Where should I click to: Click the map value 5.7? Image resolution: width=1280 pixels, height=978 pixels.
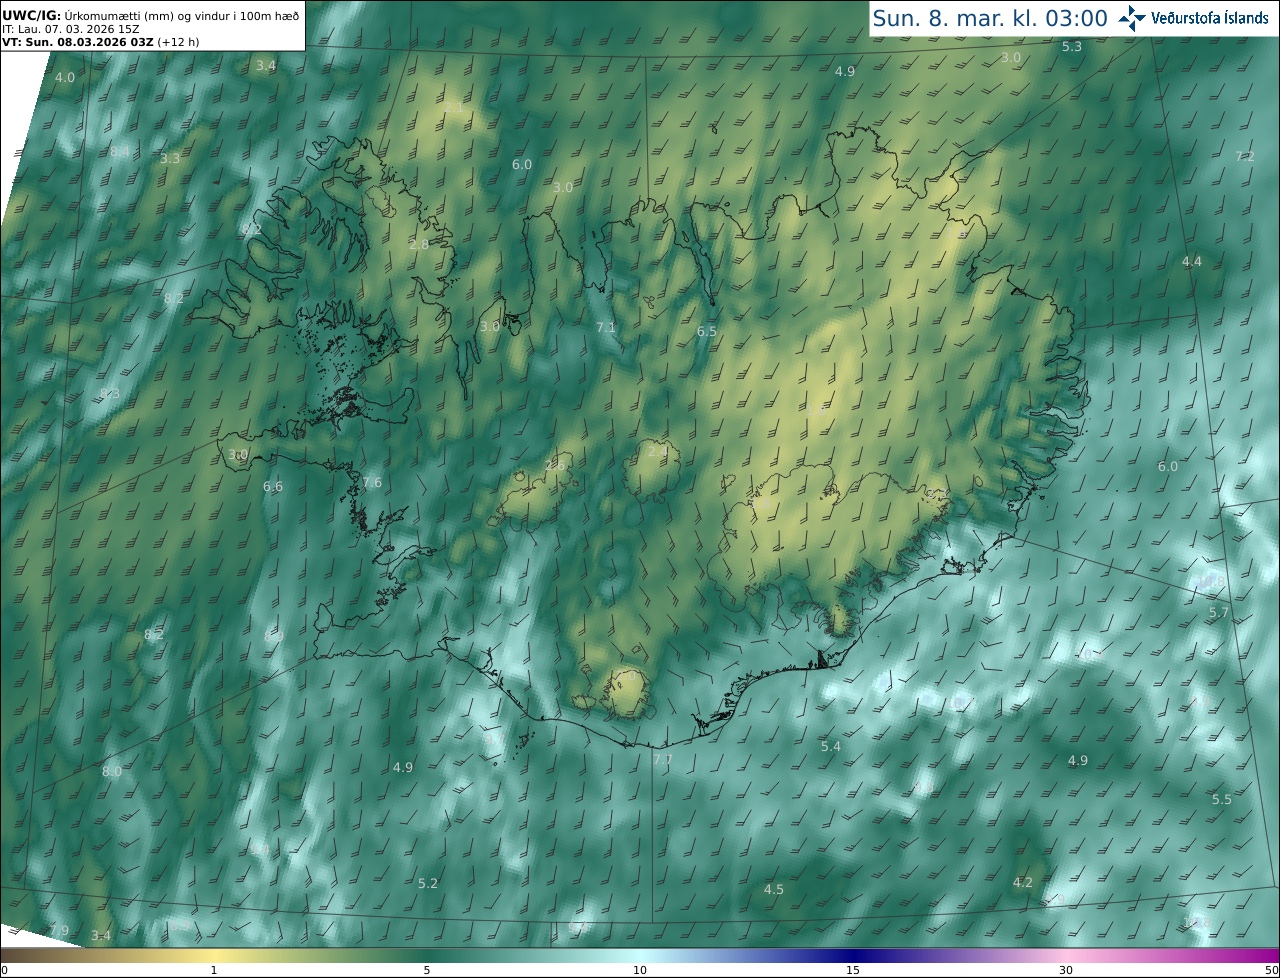(x=1219, y=612)
